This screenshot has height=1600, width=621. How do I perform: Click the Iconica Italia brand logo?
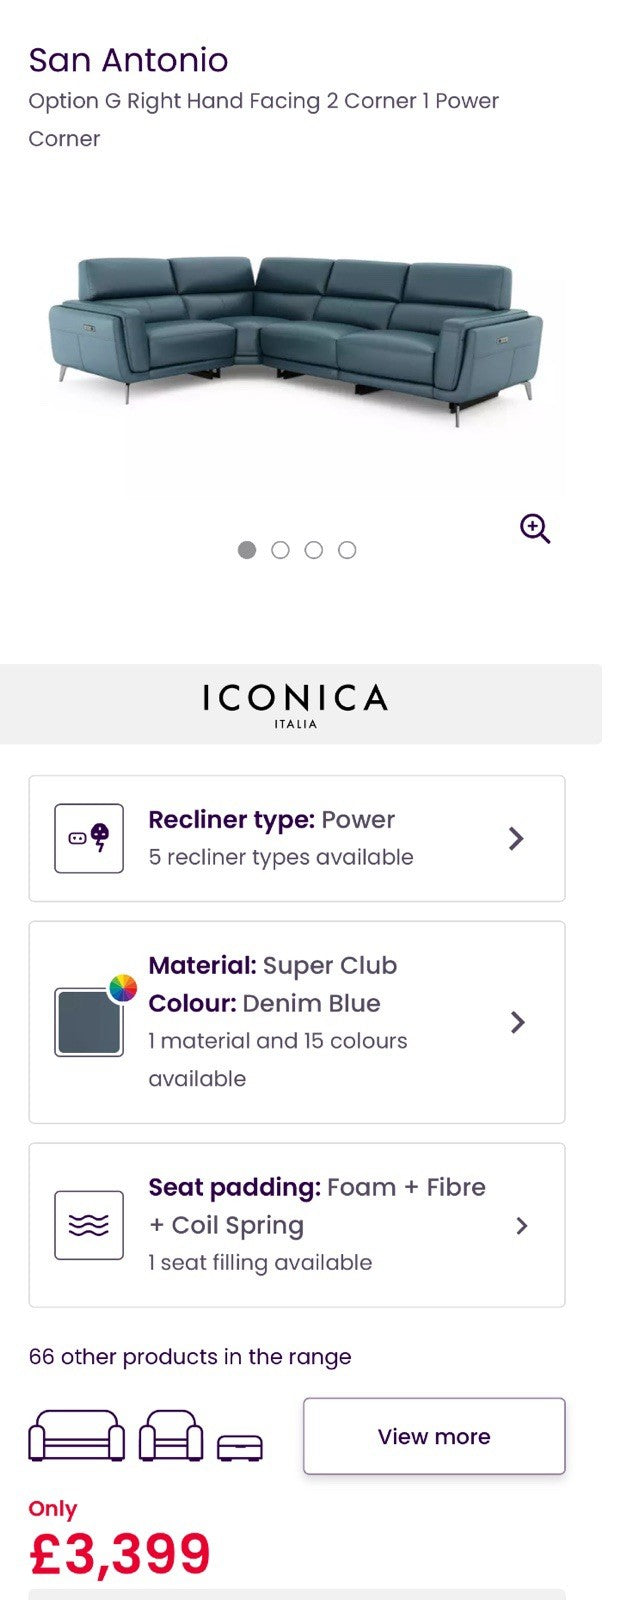coord(296,704)
